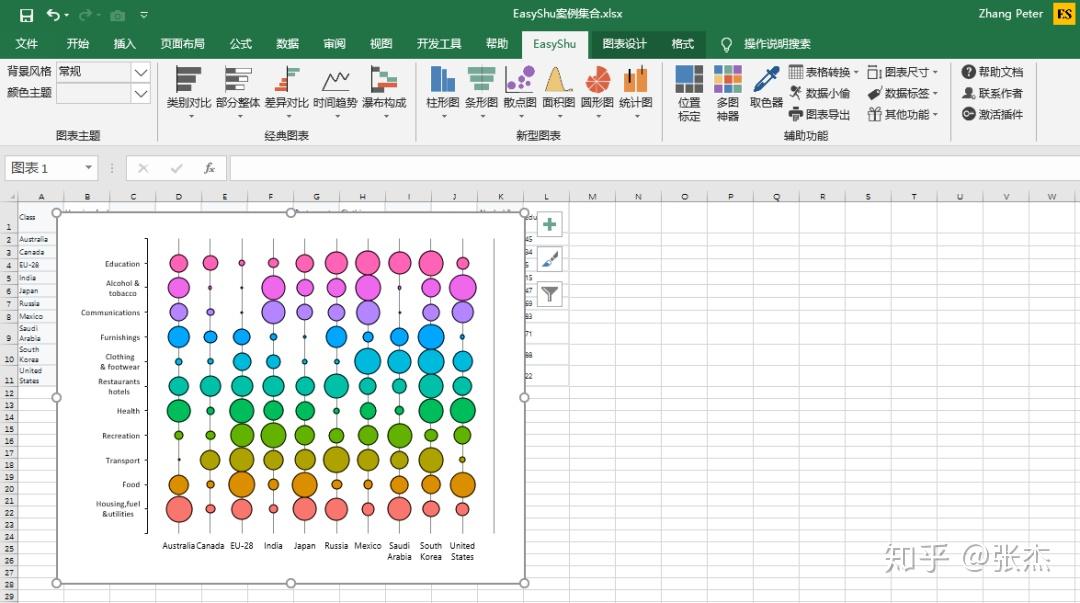The height and width of the screenshot is (603, 1080).
Task: Toggle the Chart Elements plus button
Action: (x=549, y=224)
